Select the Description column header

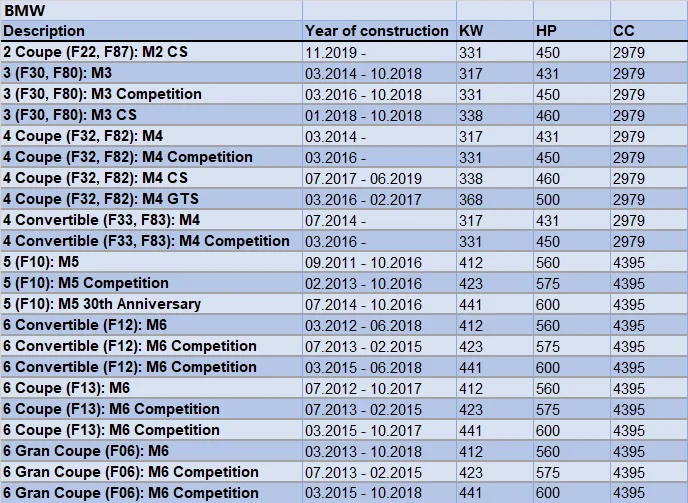(x=151, y=31)
